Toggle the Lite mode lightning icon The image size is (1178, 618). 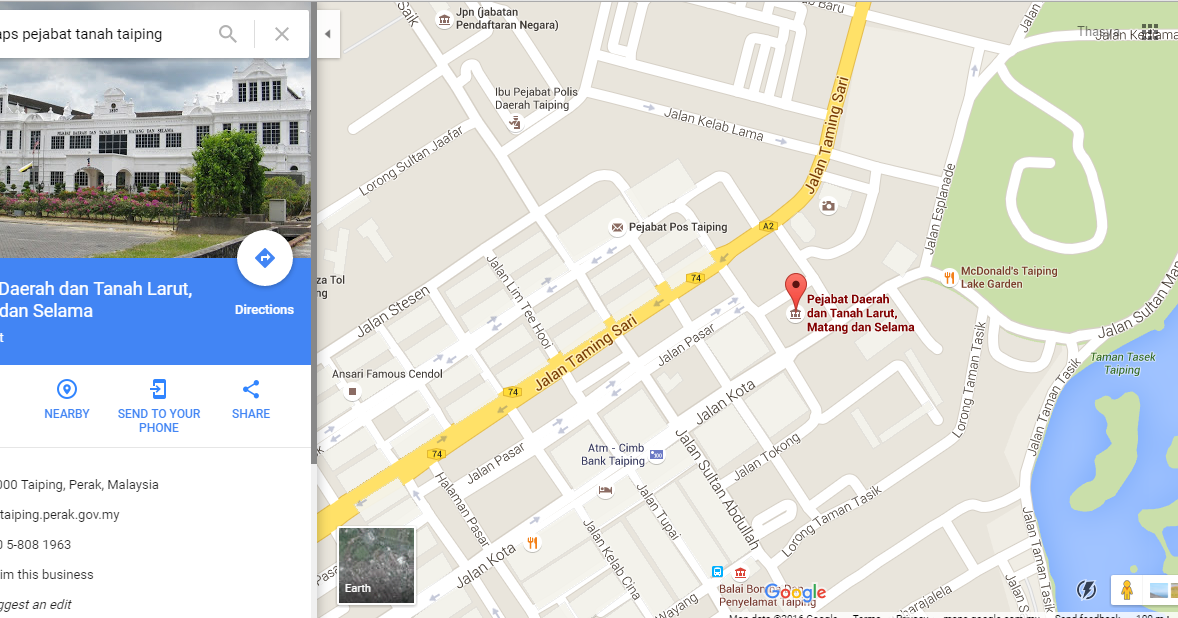1086,590
